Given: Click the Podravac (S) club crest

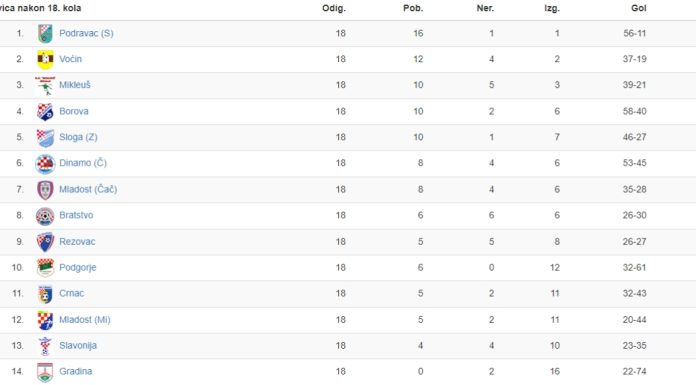Looking at the screenshot, I should pyautogui.click(x=45, y=34).
